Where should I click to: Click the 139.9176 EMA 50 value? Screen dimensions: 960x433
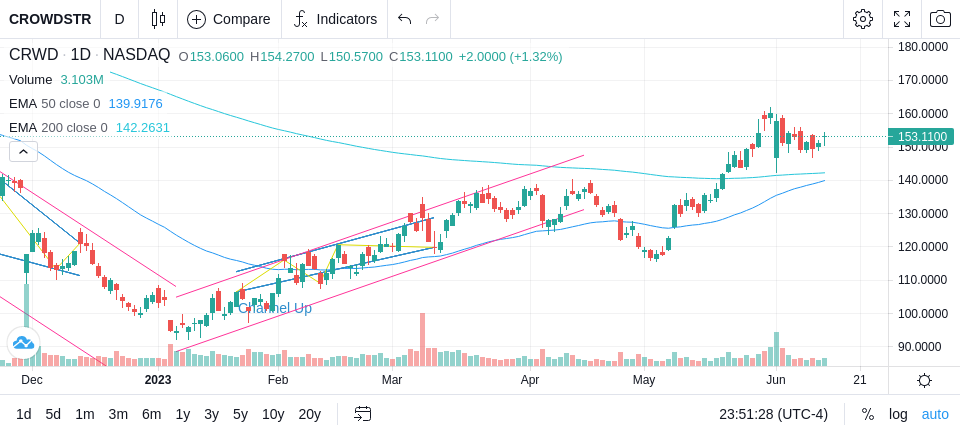point(135,104)
